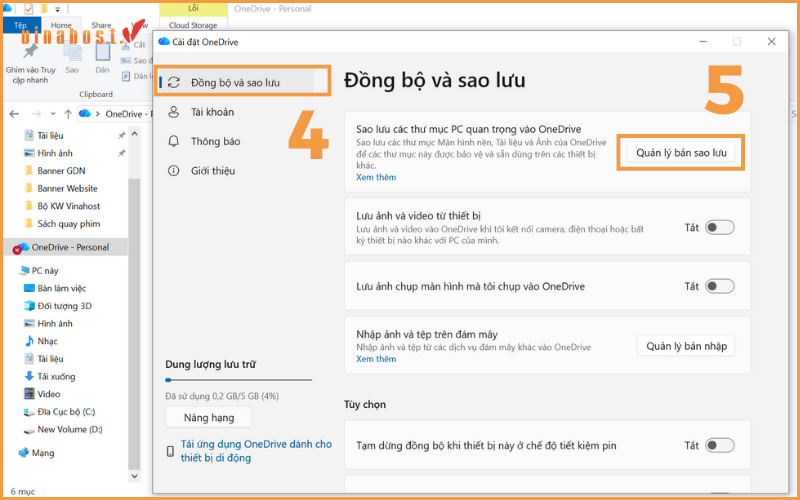Image resolution: width=800 pixels, height=500 pixels.
Task: Click the info icon beside Giới thiệu
Action: point(173,170)
